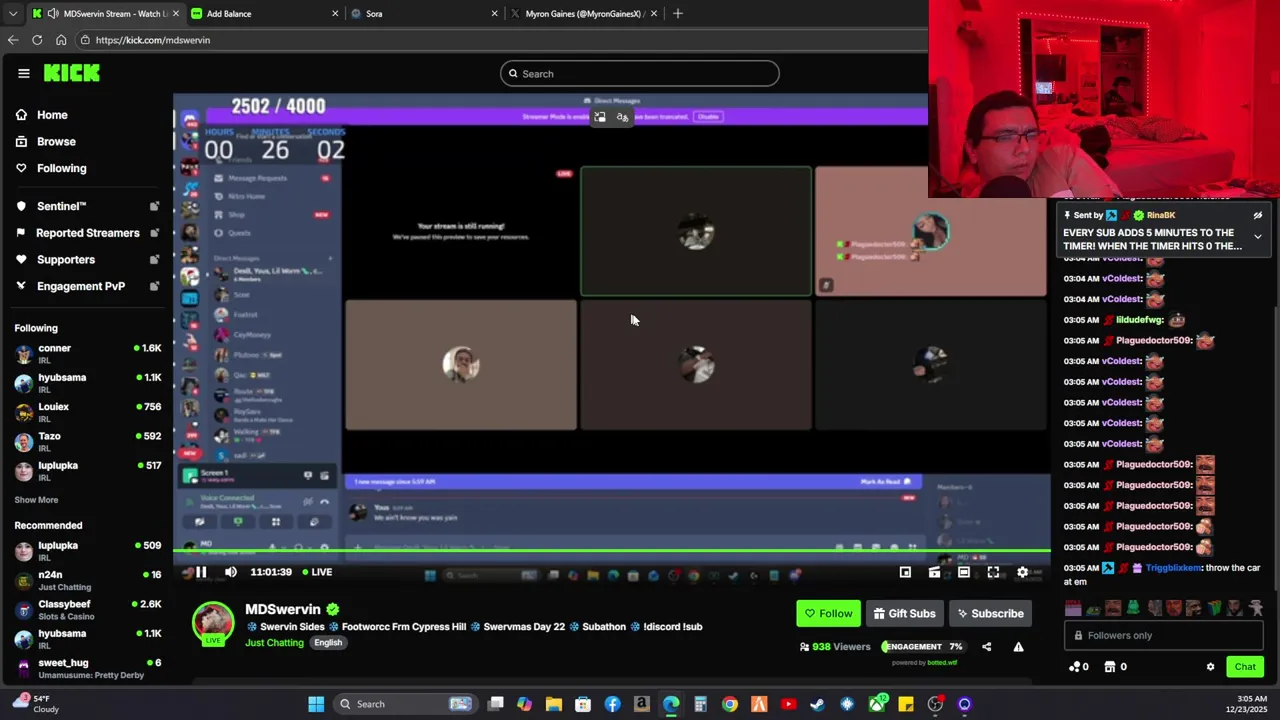Open Reported Streamers page

[87, 233]
